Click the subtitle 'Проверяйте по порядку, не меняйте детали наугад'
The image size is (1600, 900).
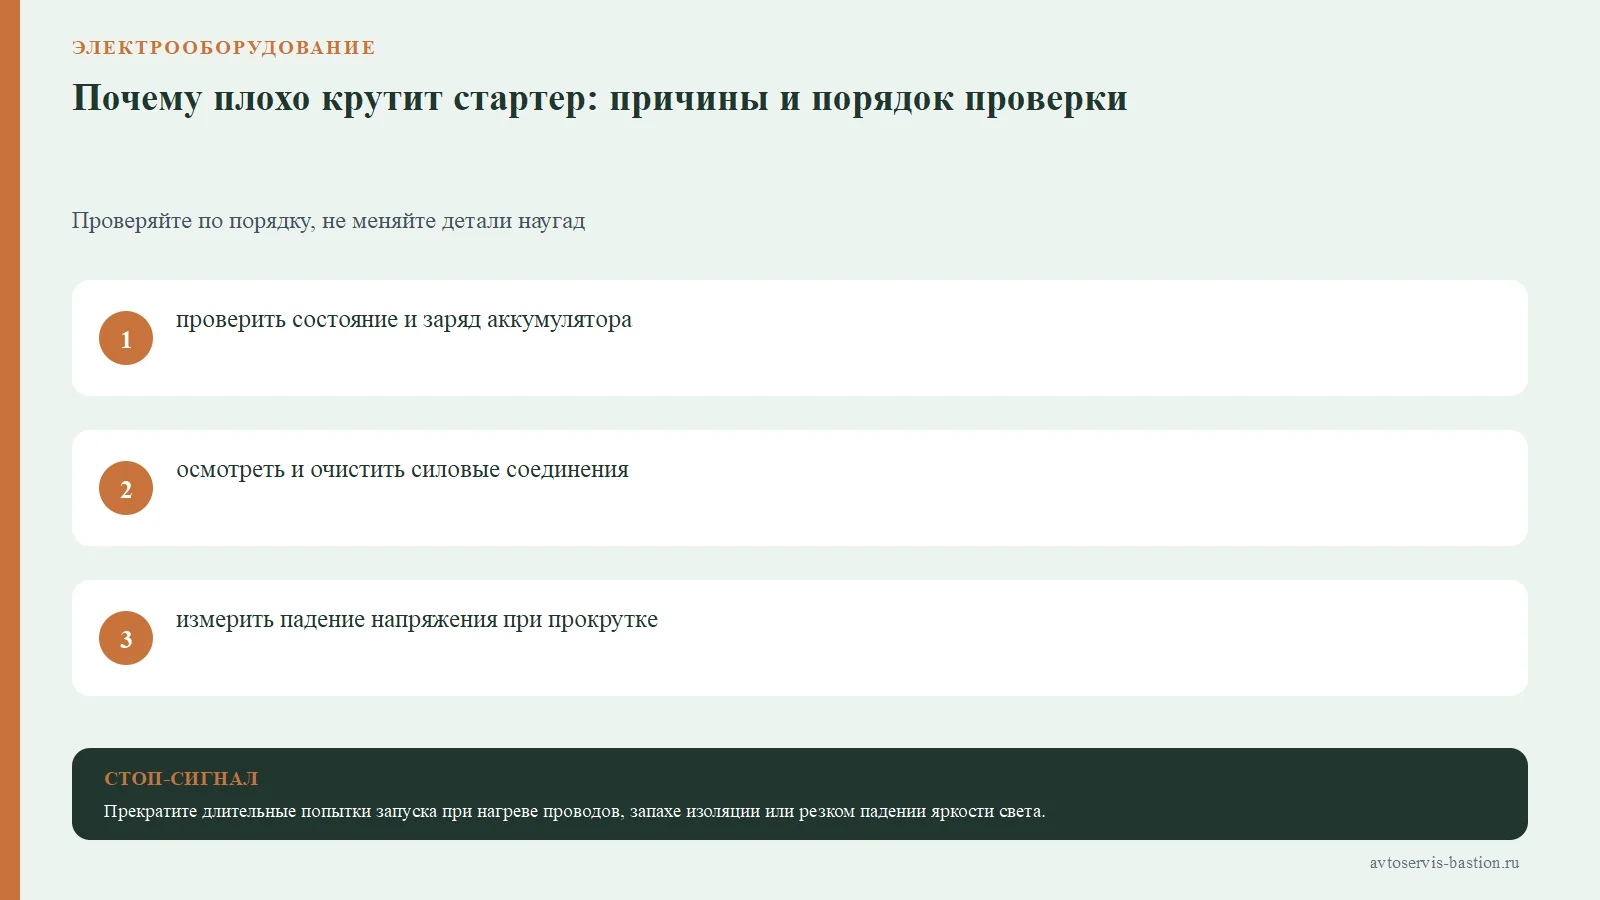328,221
